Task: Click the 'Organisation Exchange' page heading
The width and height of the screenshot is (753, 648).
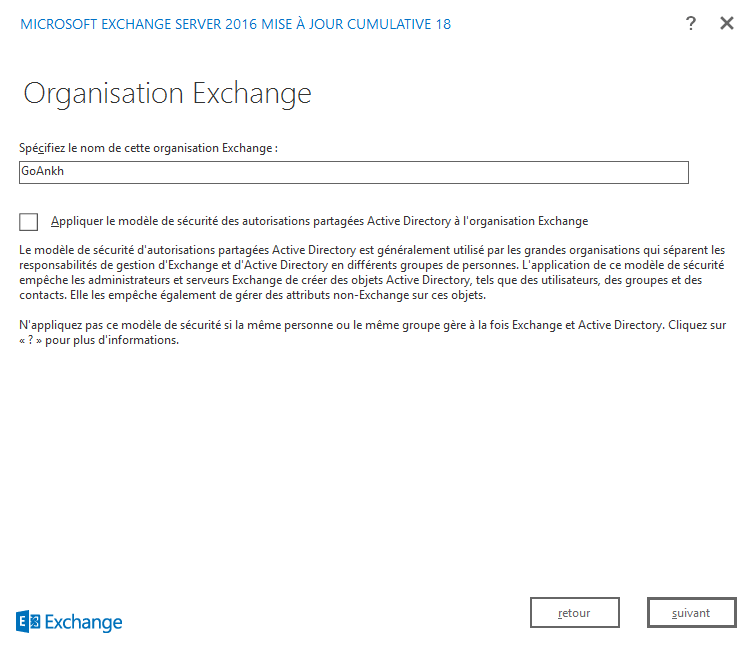Action: tap(168, 93)
